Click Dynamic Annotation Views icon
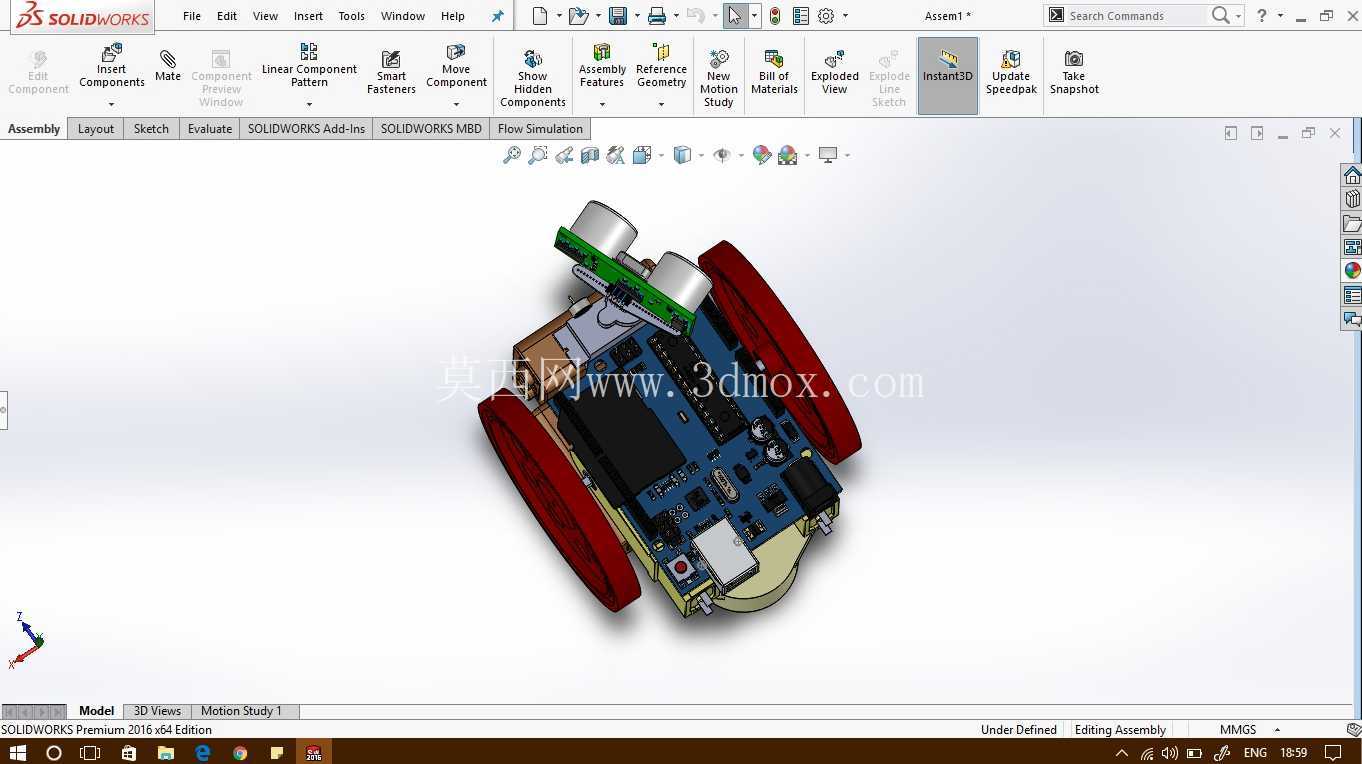This screenshot has height=764, width=1362. [x=616, y=155]
